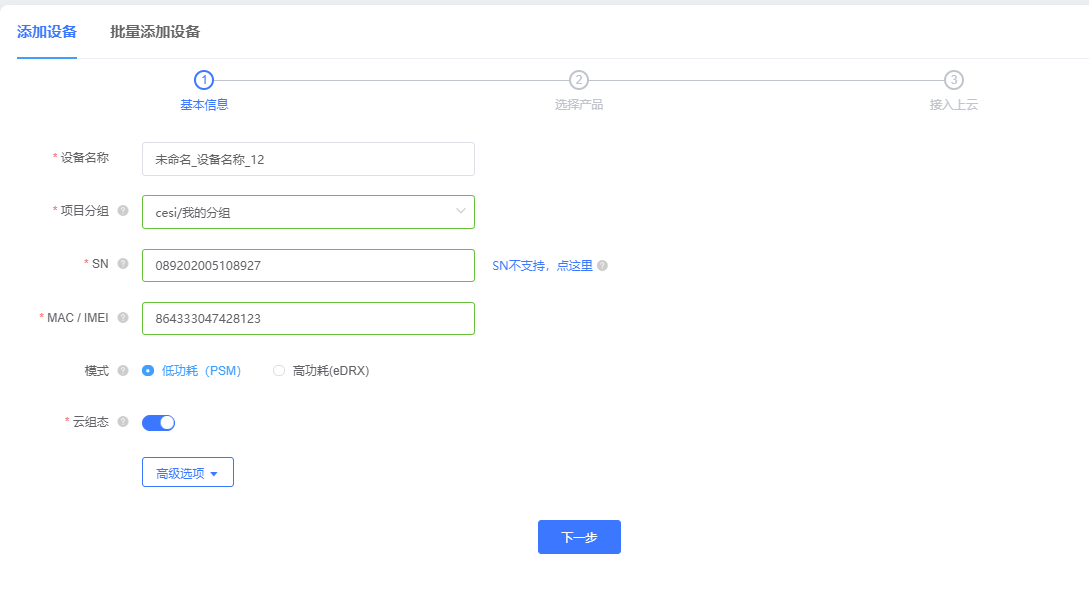Viewport: 1089px width, 604px height.
Task: Click step 2 选择产品 circle
Action: click(x=579, y=80)
